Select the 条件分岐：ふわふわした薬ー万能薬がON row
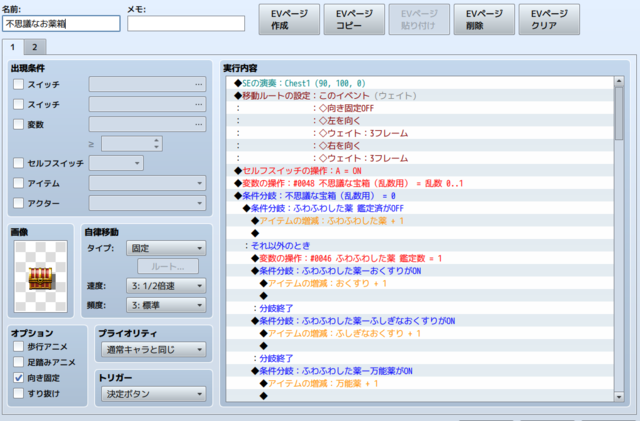 click(x=420, y=371)
